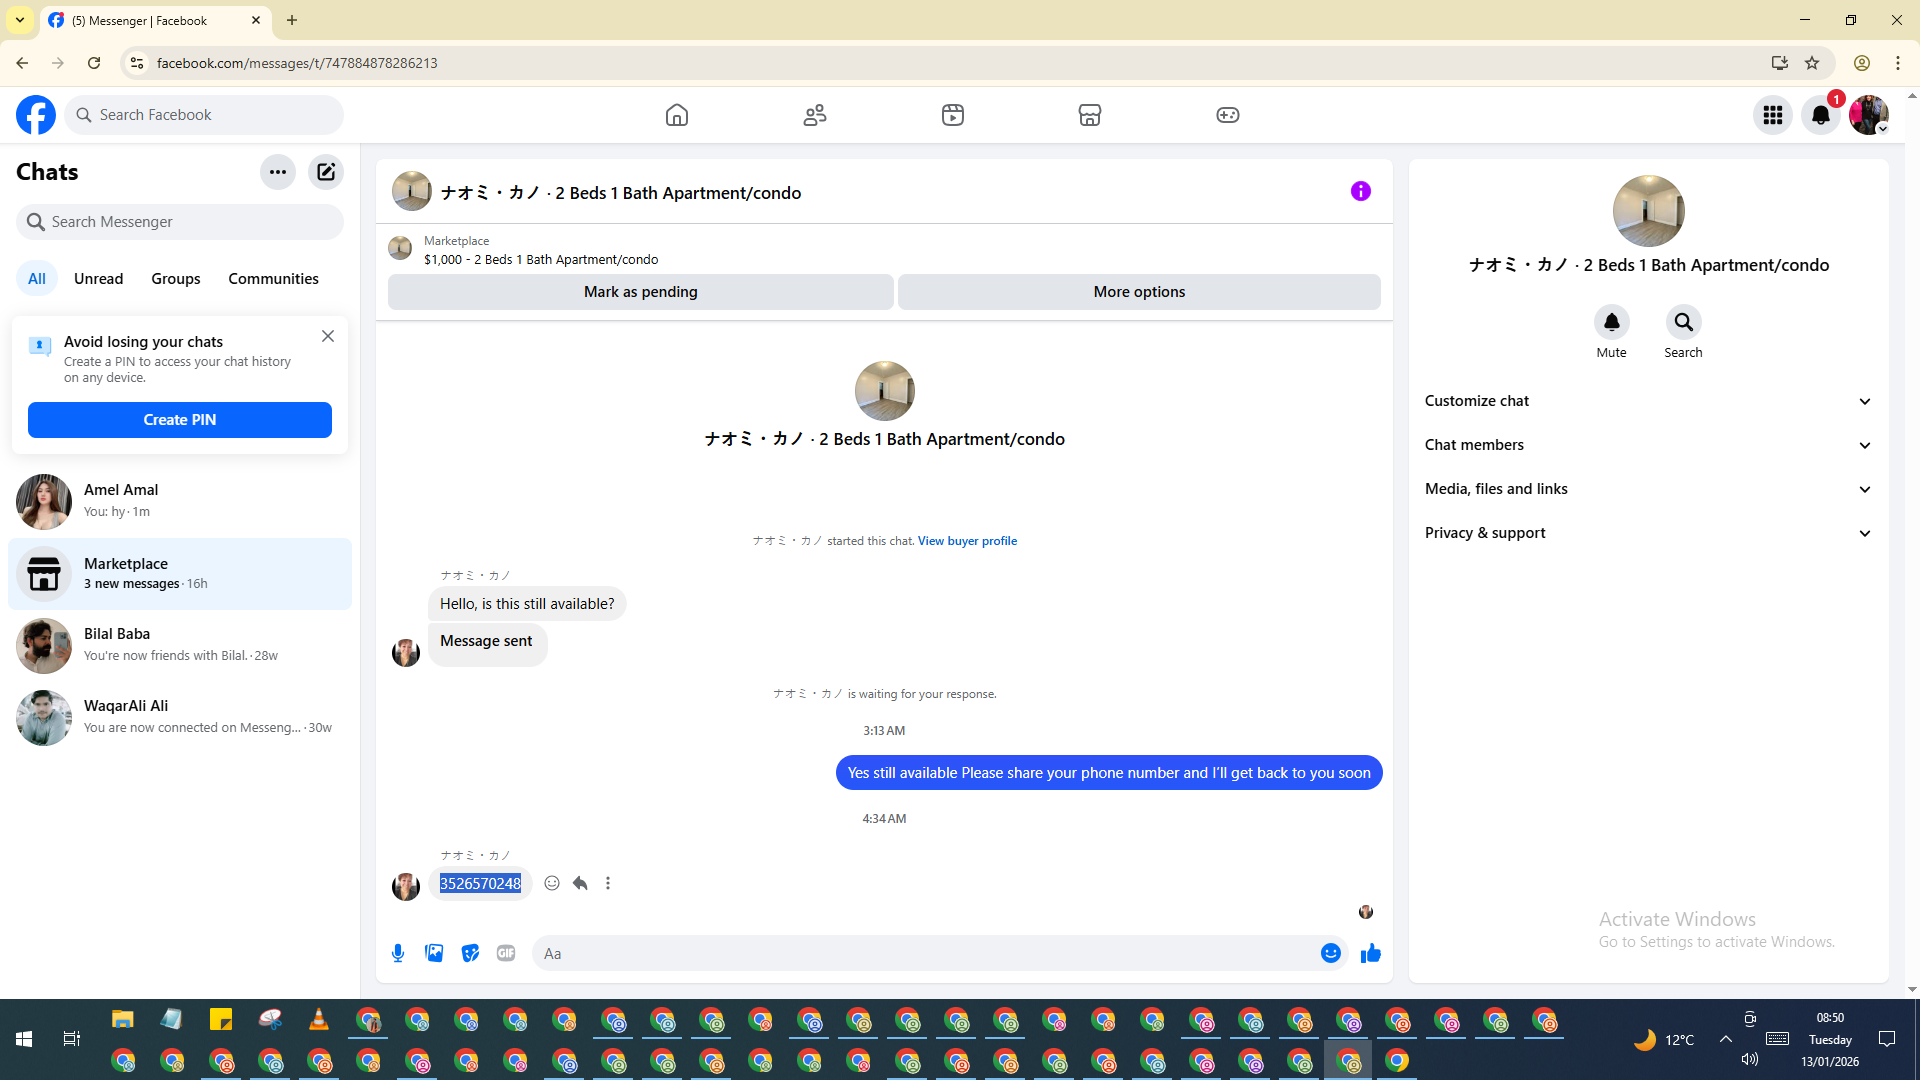Expand the Chat members section
The height and width of the screenshot is (1080, 1920).
(x=1648, y=445)
